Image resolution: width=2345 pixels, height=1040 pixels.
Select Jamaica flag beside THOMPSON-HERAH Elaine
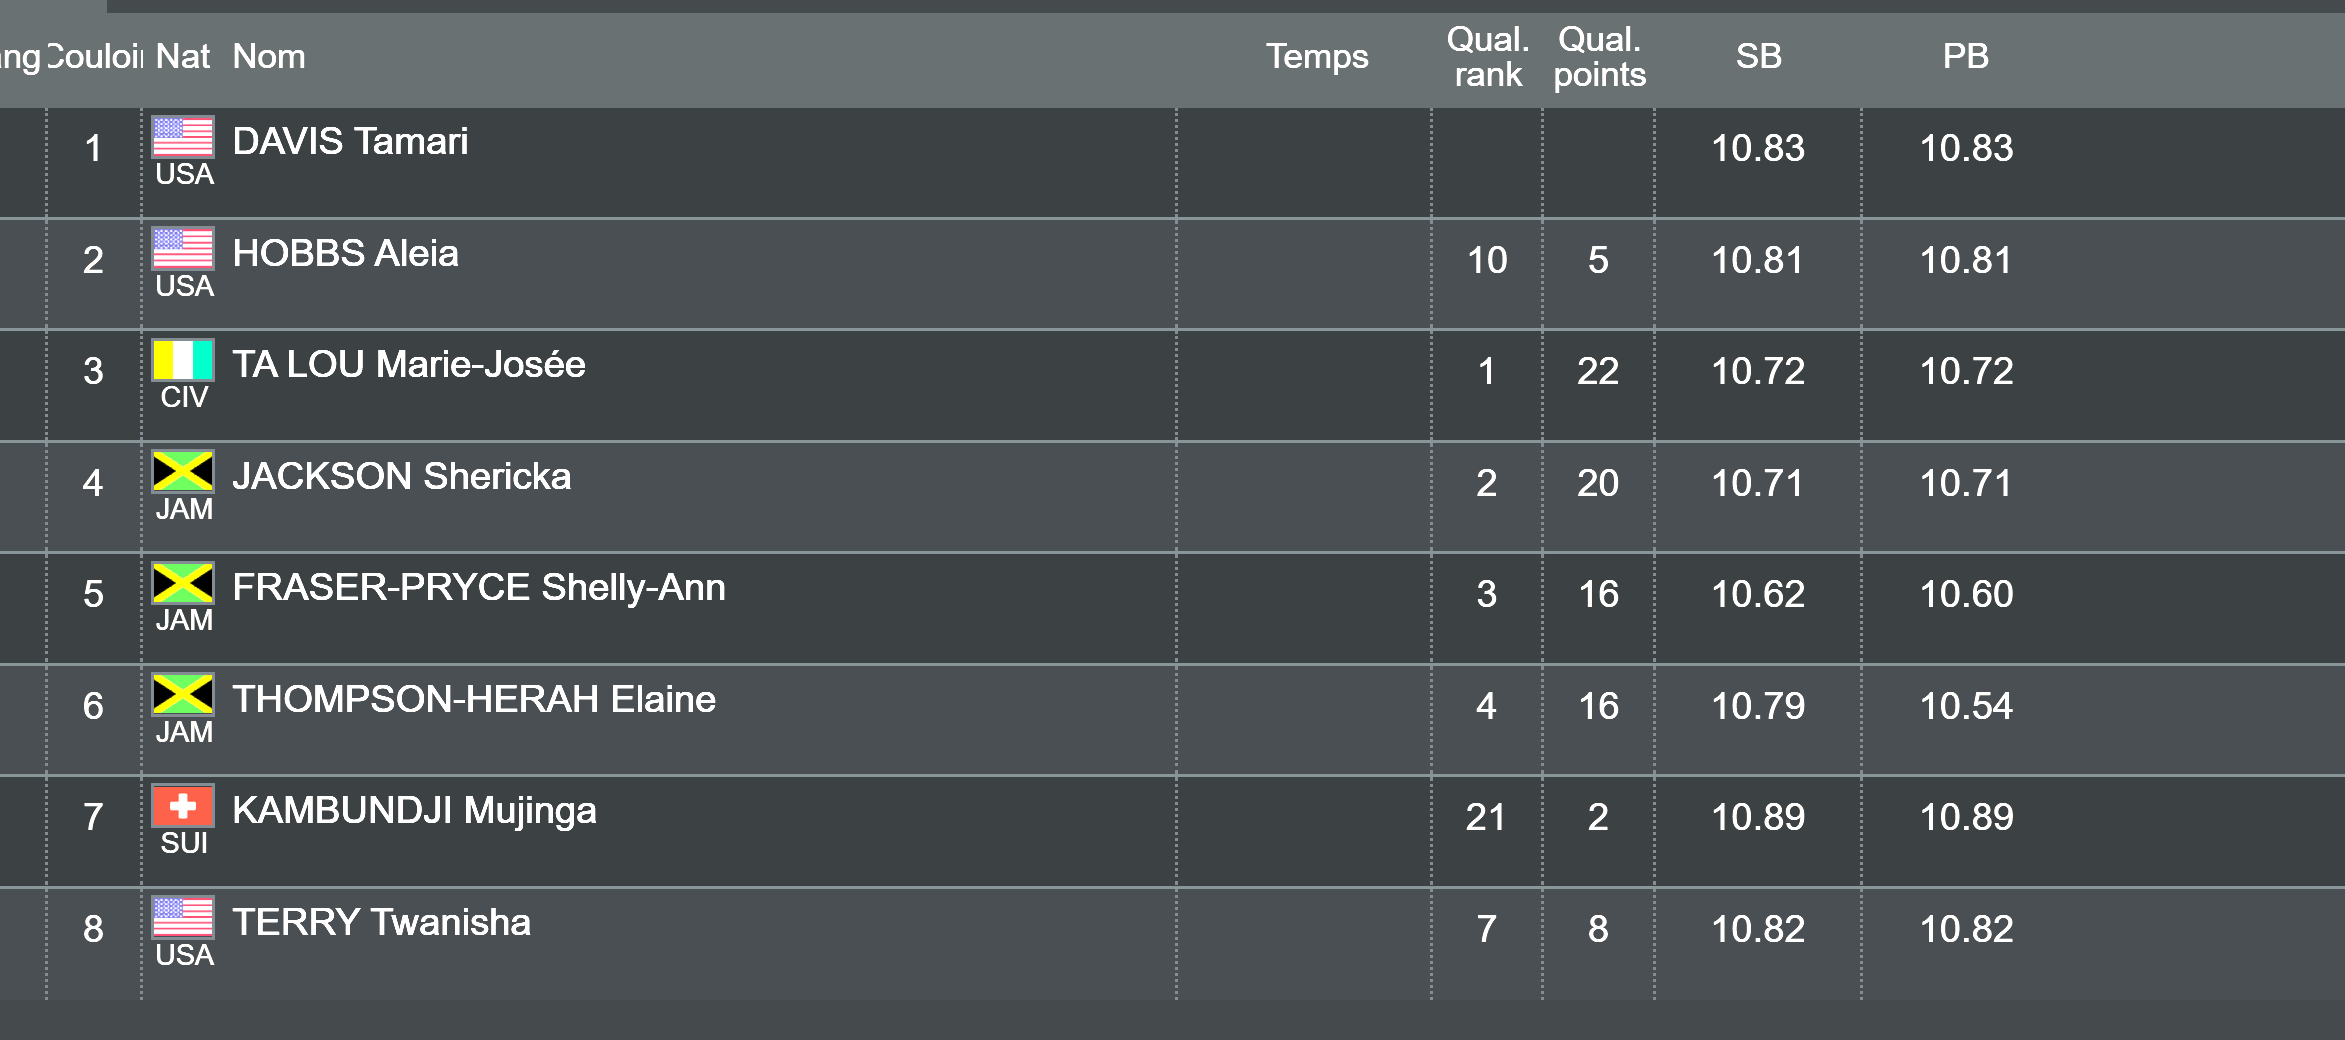(182, 695)
